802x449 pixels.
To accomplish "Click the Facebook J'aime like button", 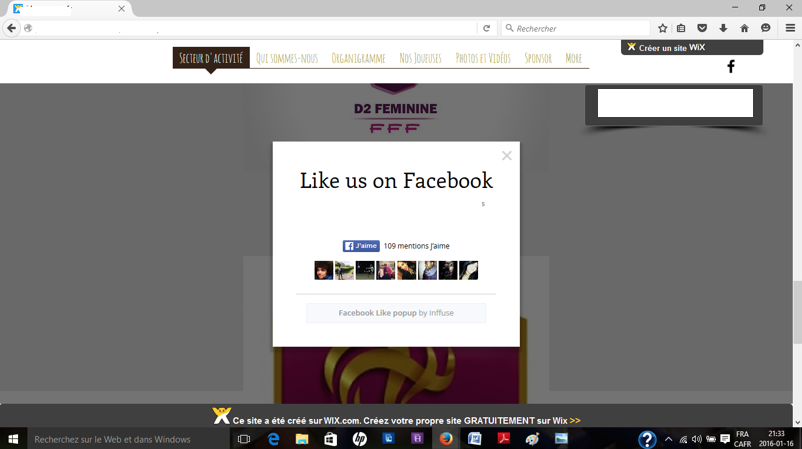I will (x=361, y=246).
